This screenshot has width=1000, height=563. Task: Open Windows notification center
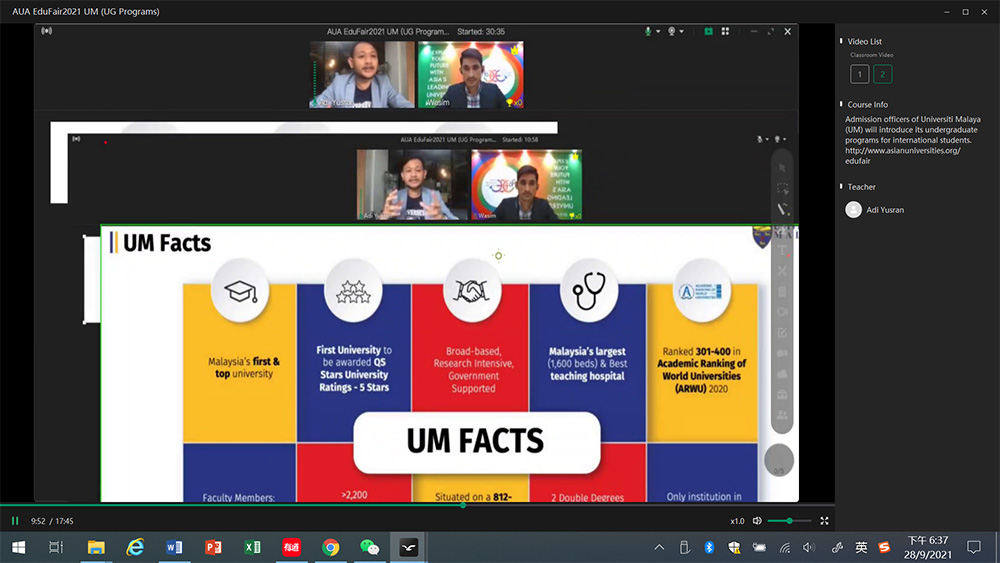point(974,547)
